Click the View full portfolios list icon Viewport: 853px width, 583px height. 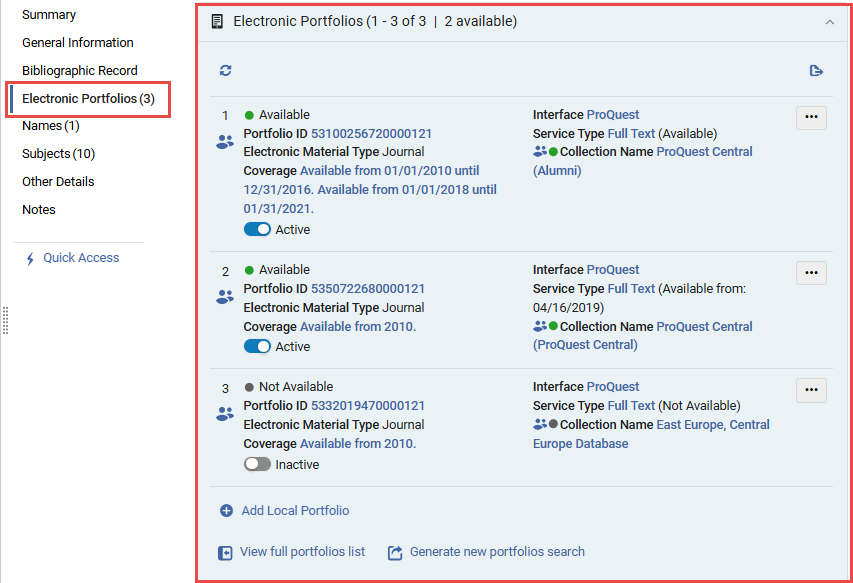[226, 552]
